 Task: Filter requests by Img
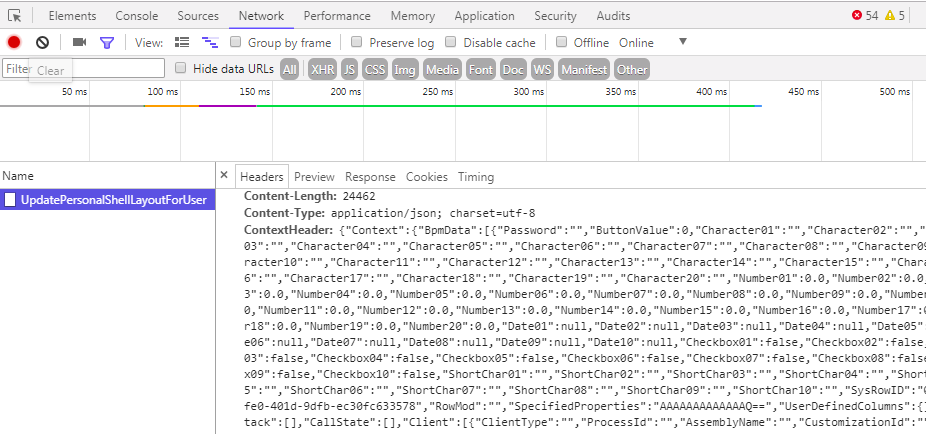coord(405,70)
